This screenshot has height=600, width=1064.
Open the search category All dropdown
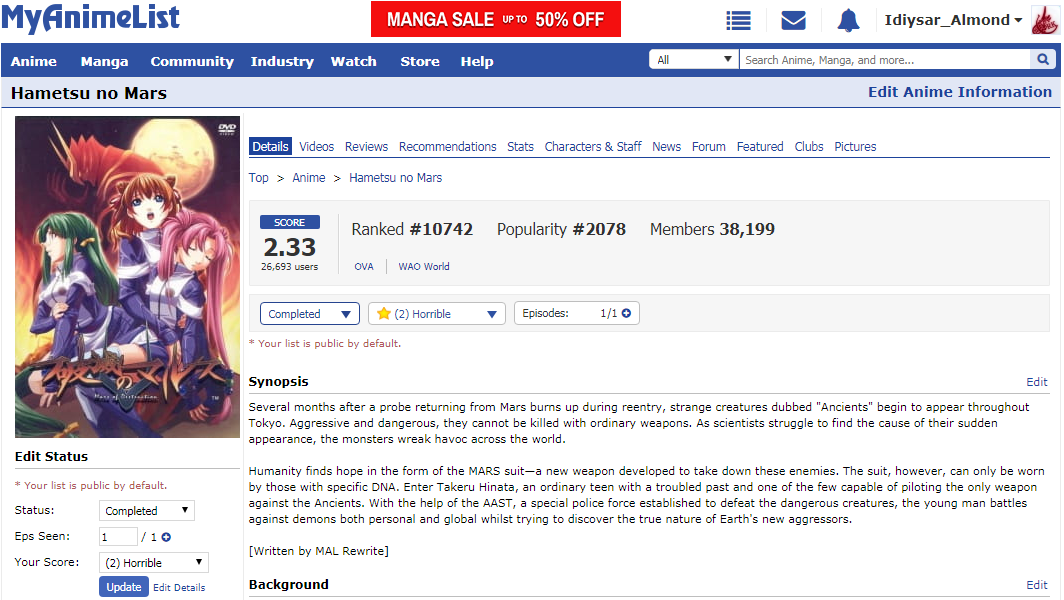(694, 60)
